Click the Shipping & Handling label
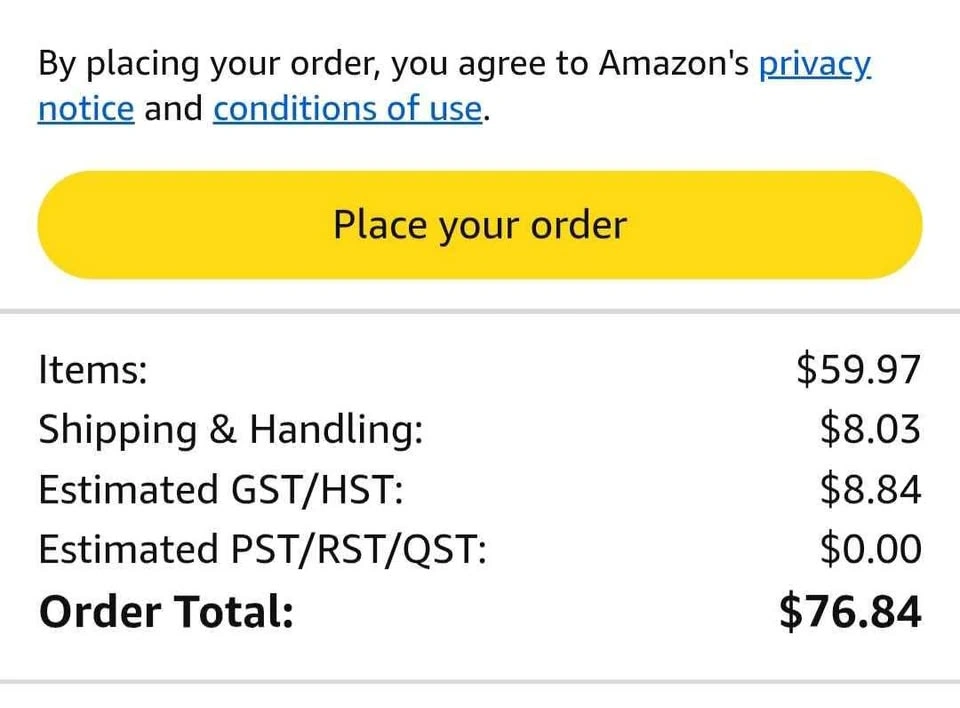The image size is (960, 708). point(230,430)
